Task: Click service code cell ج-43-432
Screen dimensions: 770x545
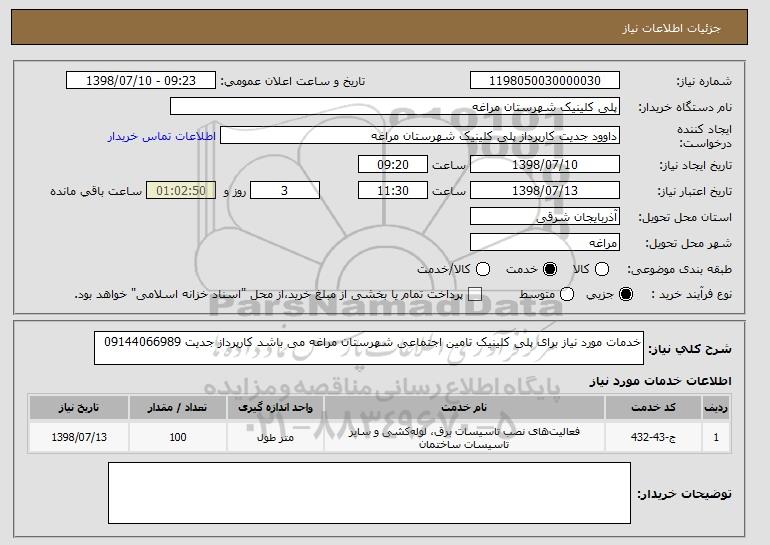Action: [x=653, y=437]
